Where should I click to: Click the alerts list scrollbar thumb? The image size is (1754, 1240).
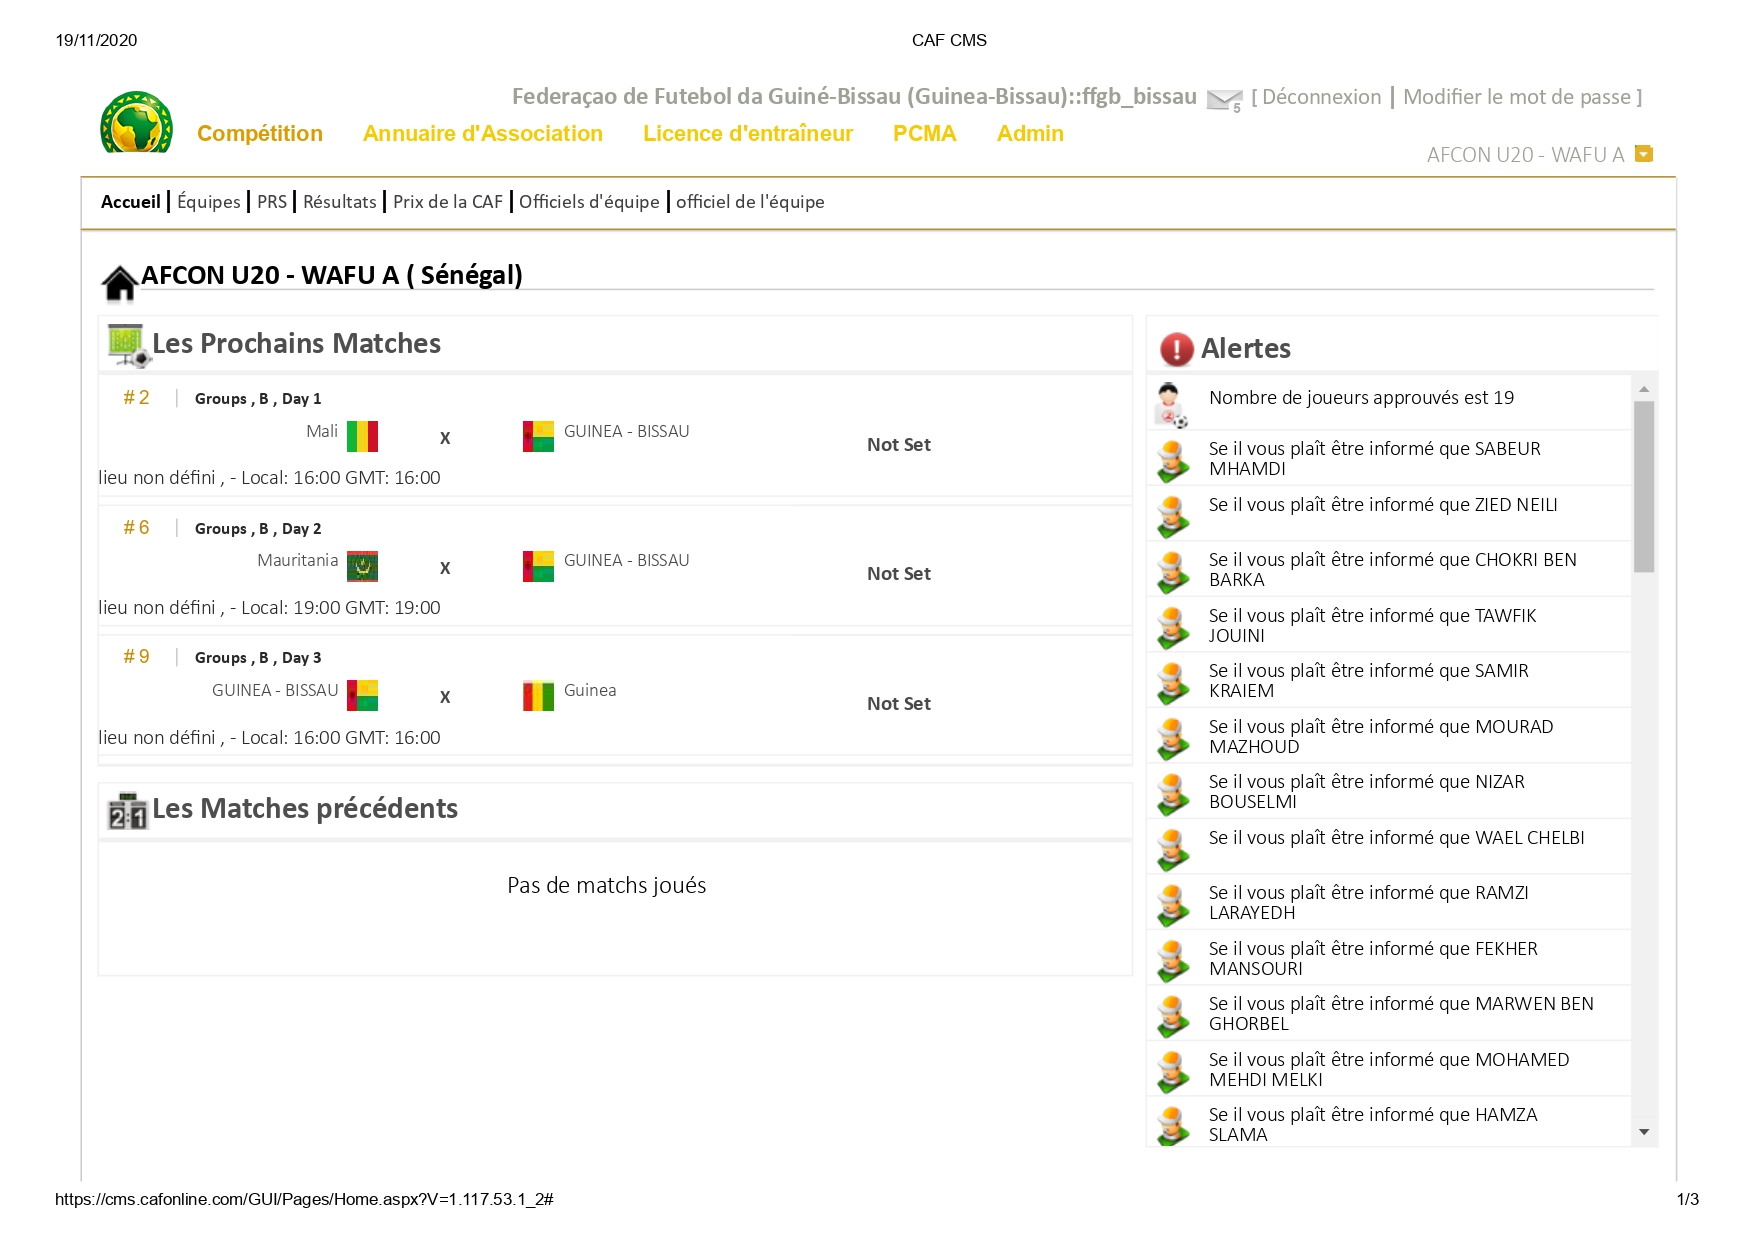click(1644, 487)
